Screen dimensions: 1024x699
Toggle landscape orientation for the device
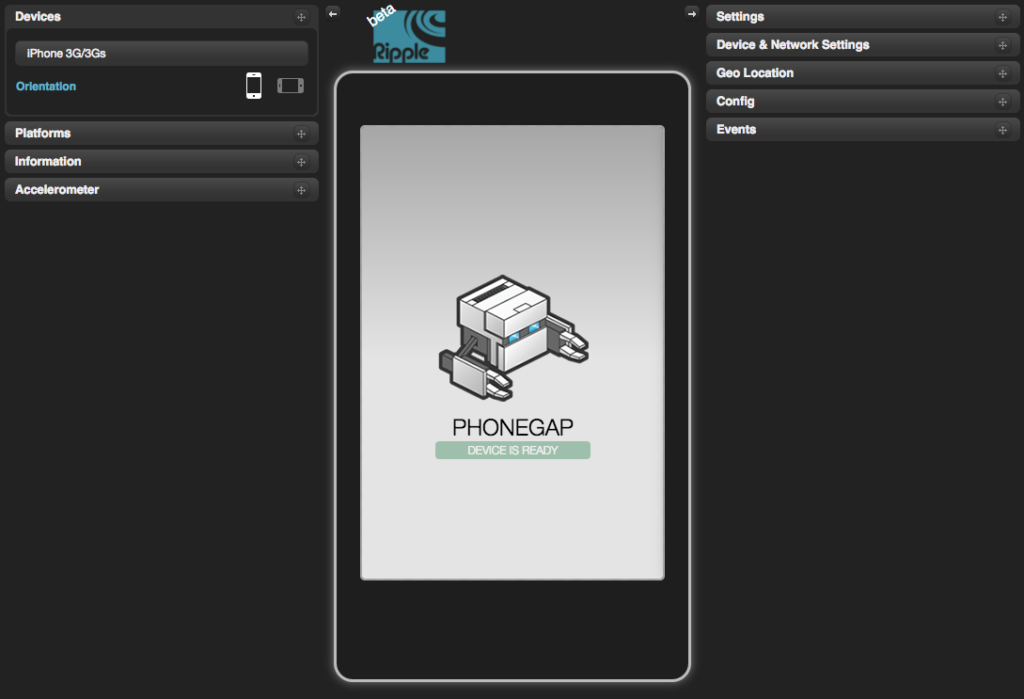[x=290, y=85]
